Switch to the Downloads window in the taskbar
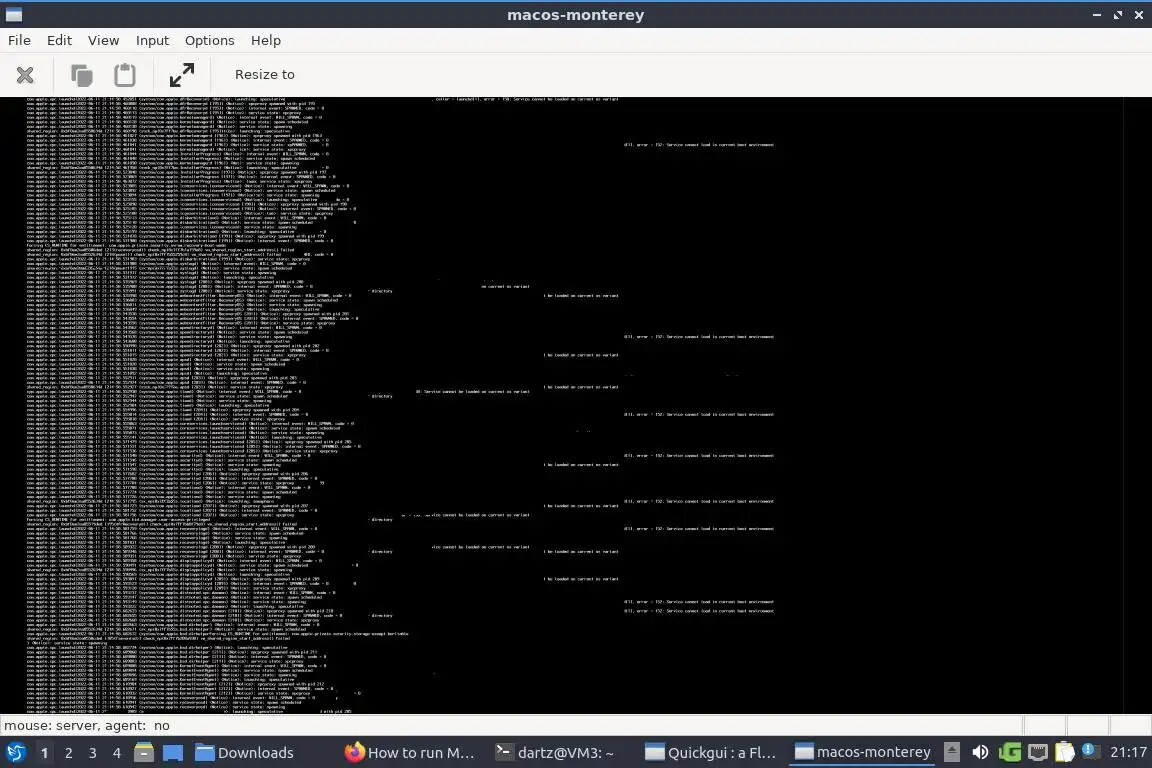 click(245, 753)
